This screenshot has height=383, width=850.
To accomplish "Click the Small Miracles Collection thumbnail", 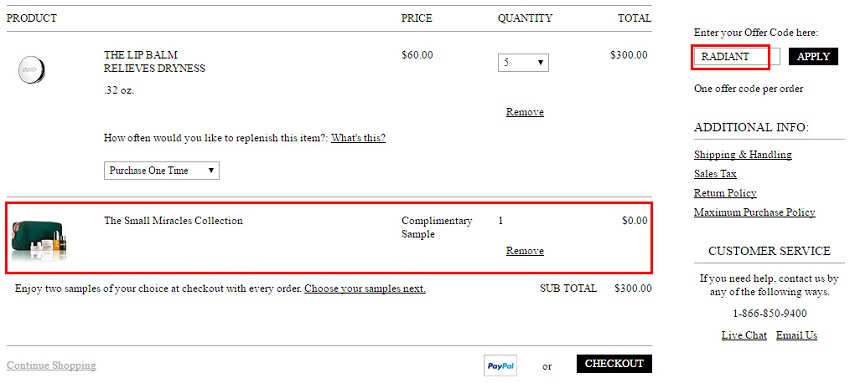I will (x=38, y=240).
